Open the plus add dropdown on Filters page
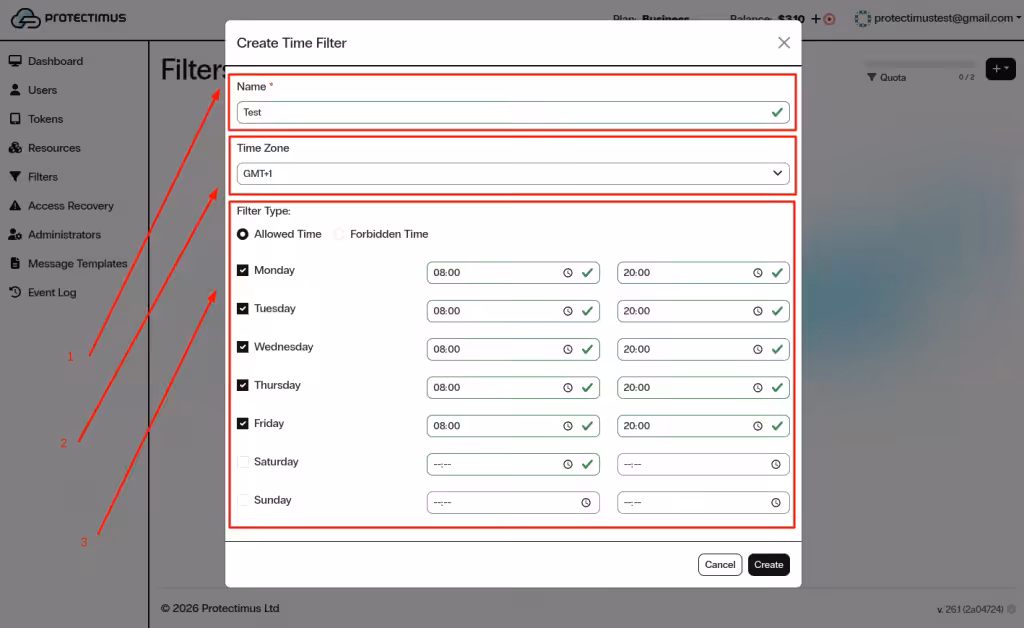This screenshot has width=1024, height=628. click(1000, 69)
